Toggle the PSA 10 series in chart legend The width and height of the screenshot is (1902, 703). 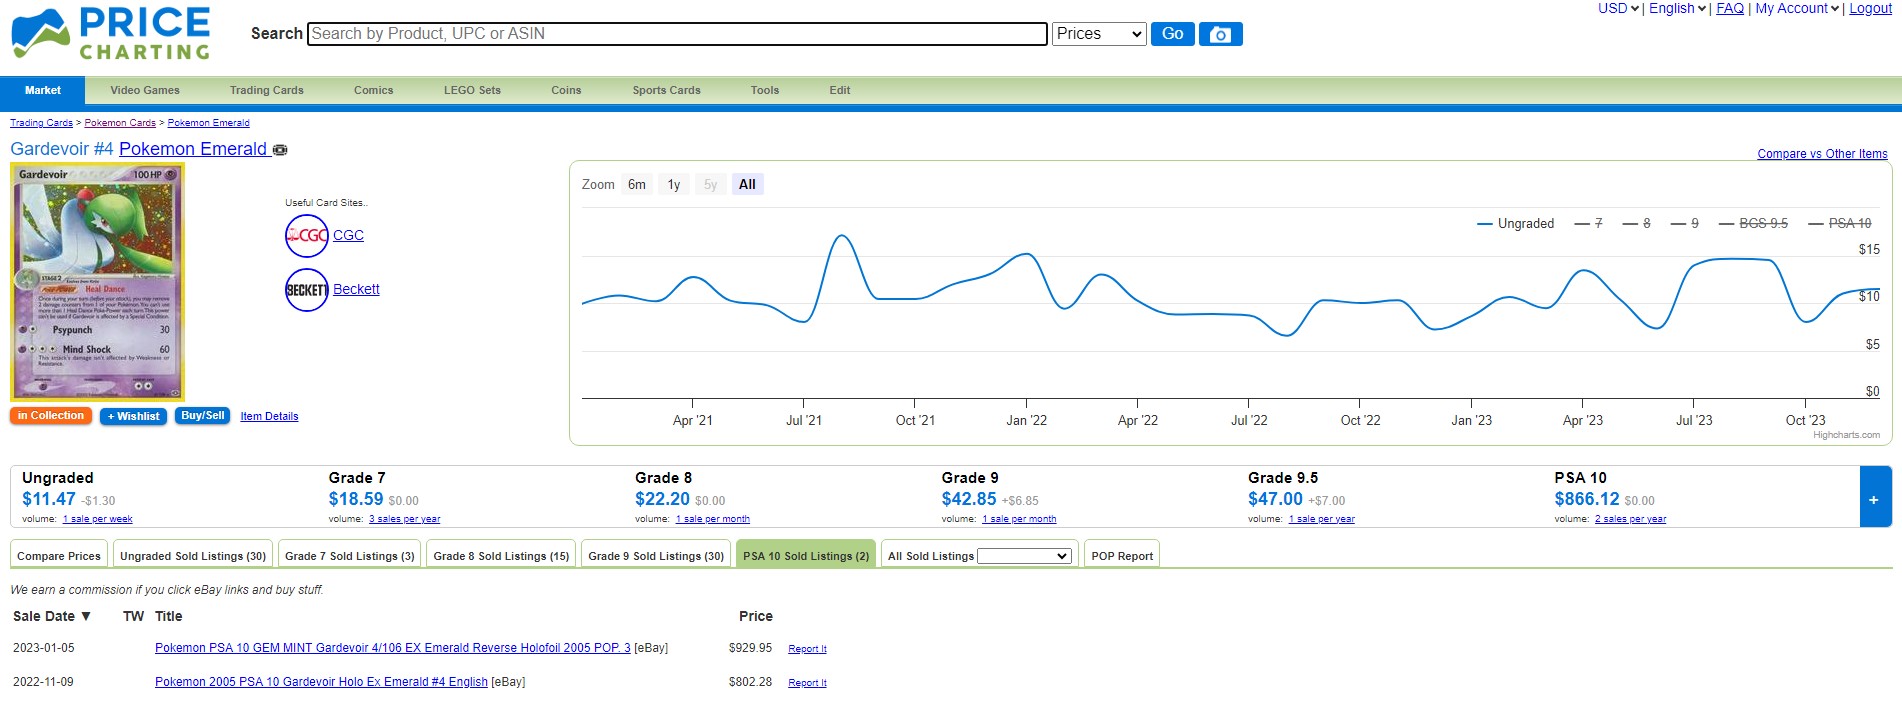(1839, 224)
